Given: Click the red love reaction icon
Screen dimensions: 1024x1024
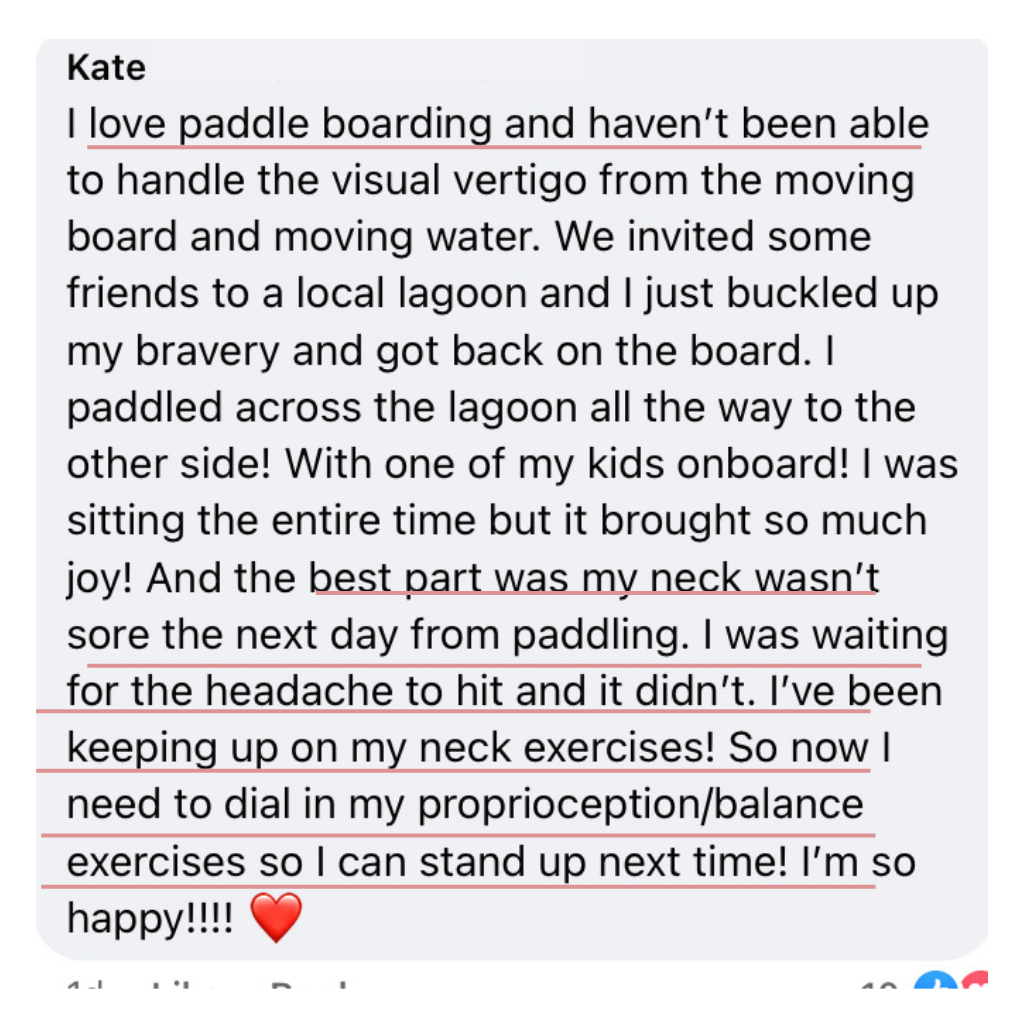Looking at the screenshot, I should (974, 980).
